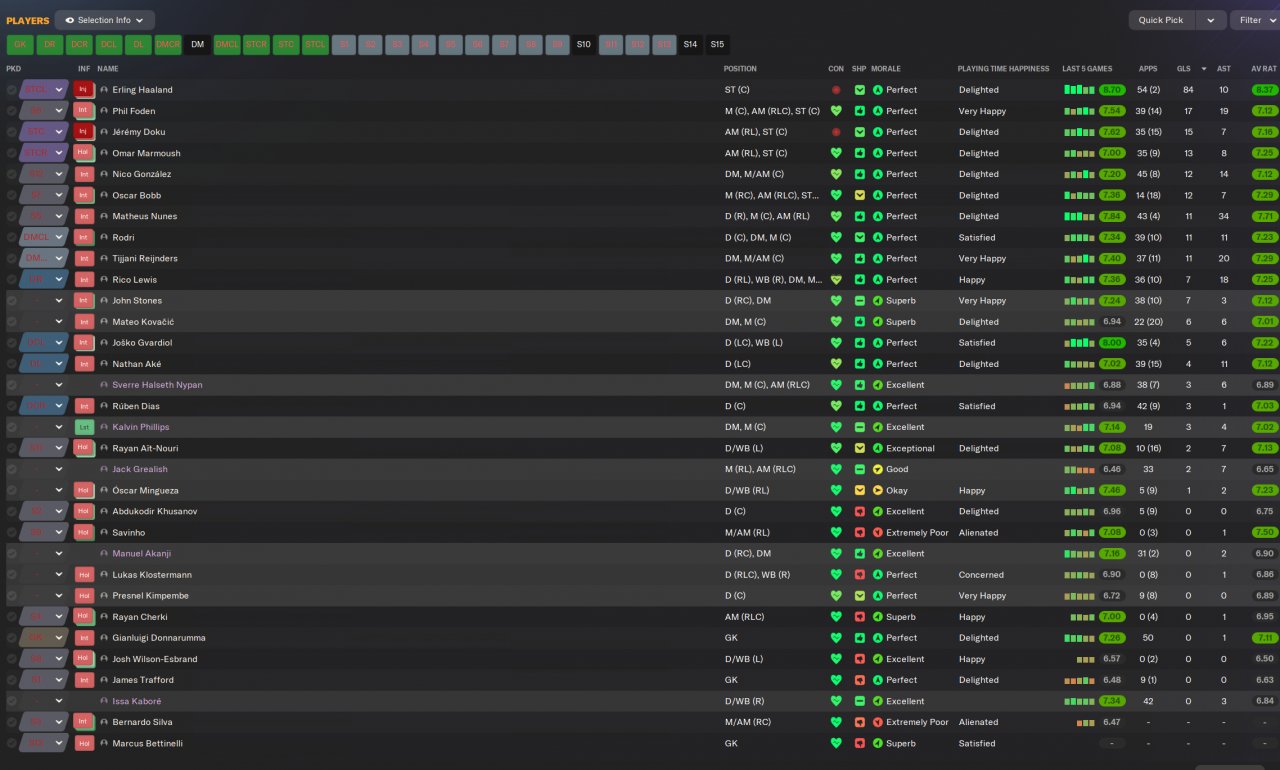Click Savinho's red Extremely Poor morale icon

coord(877,532)
